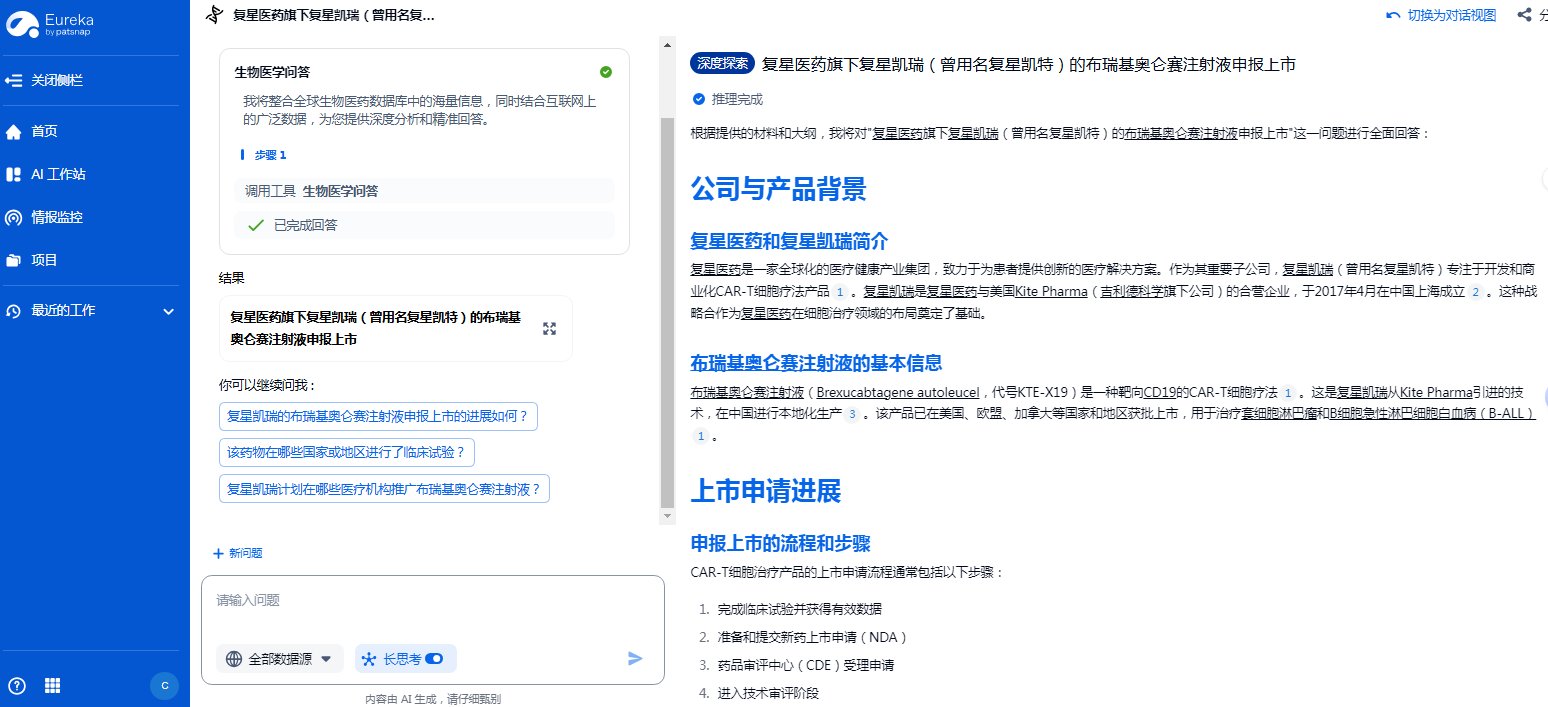Viewport: 1548px width, 707px height.
Task: Click the Eureka by Patsnap logo
Action: coord(50,25)
